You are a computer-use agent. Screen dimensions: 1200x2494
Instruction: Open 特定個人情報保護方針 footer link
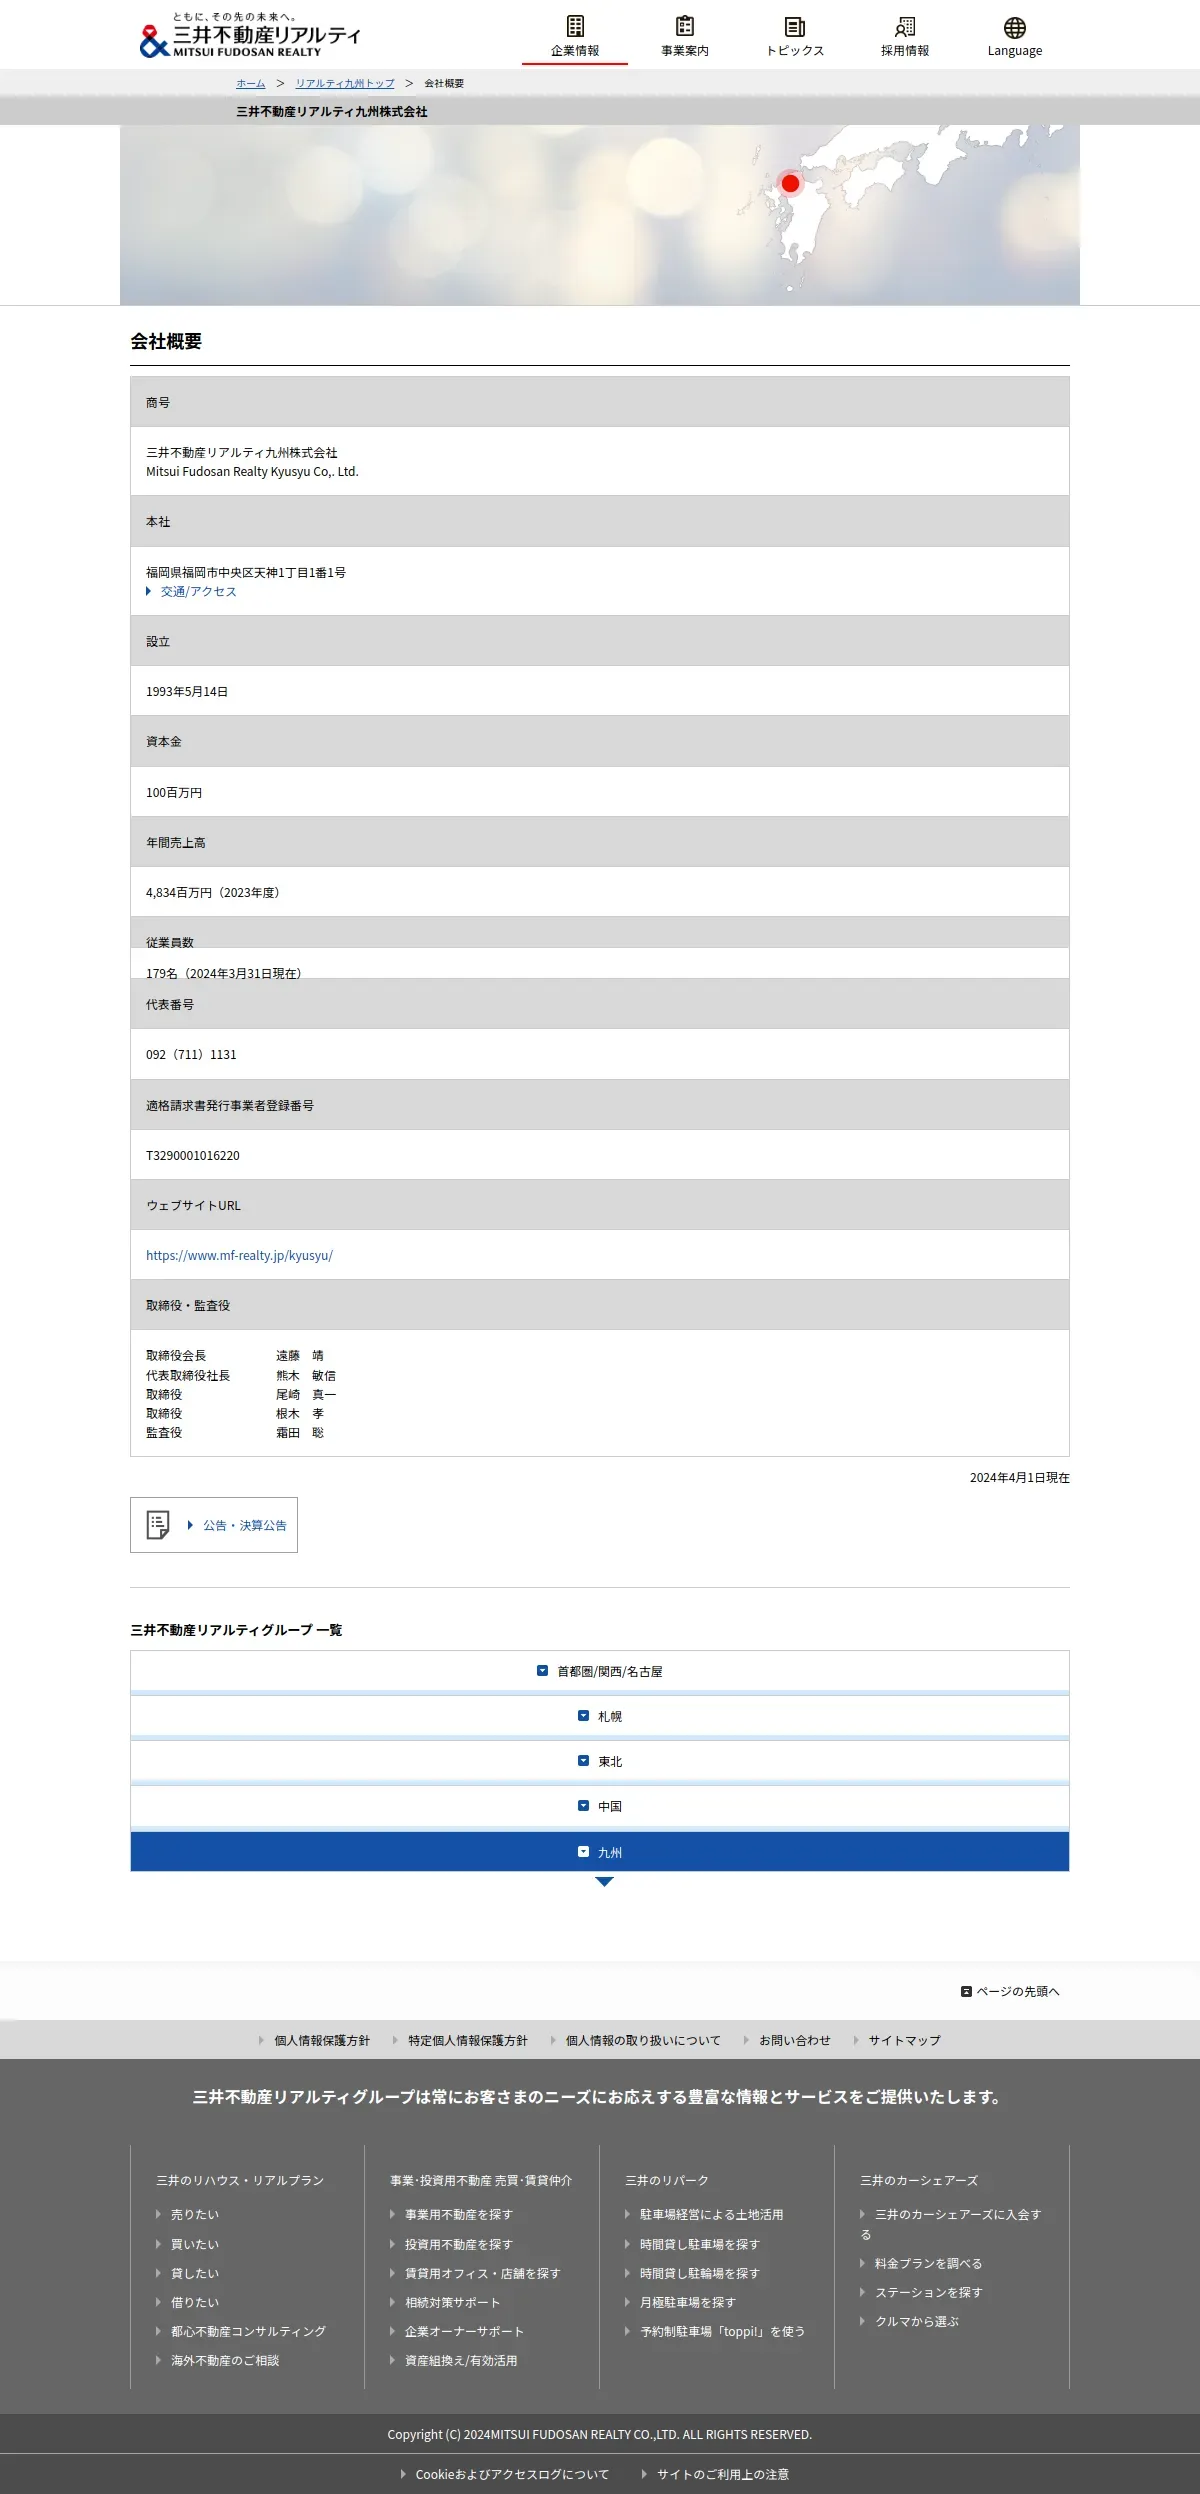[x=468, y=2040]
